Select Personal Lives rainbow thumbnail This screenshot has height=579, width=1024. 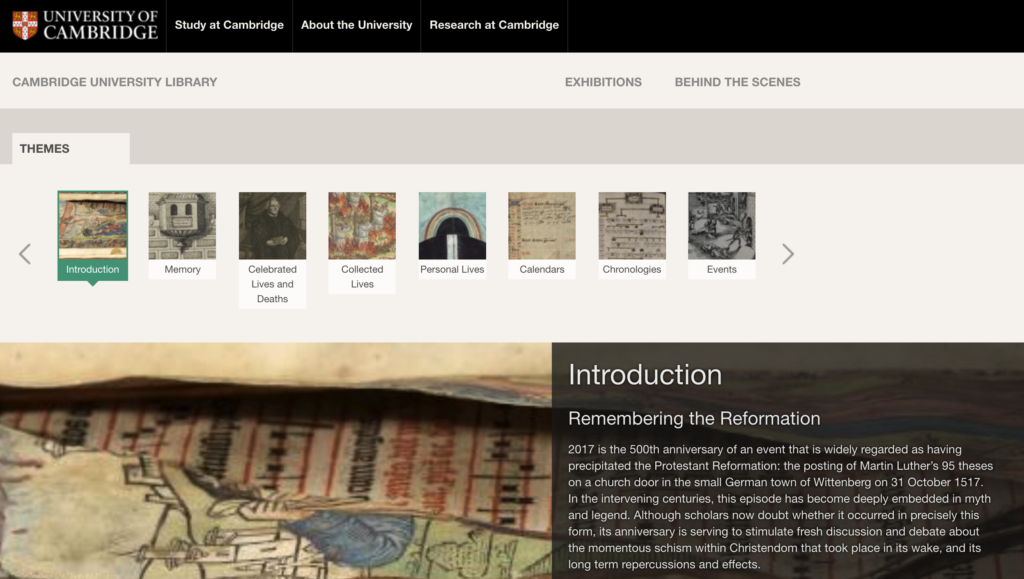click(x=452, y=226)
